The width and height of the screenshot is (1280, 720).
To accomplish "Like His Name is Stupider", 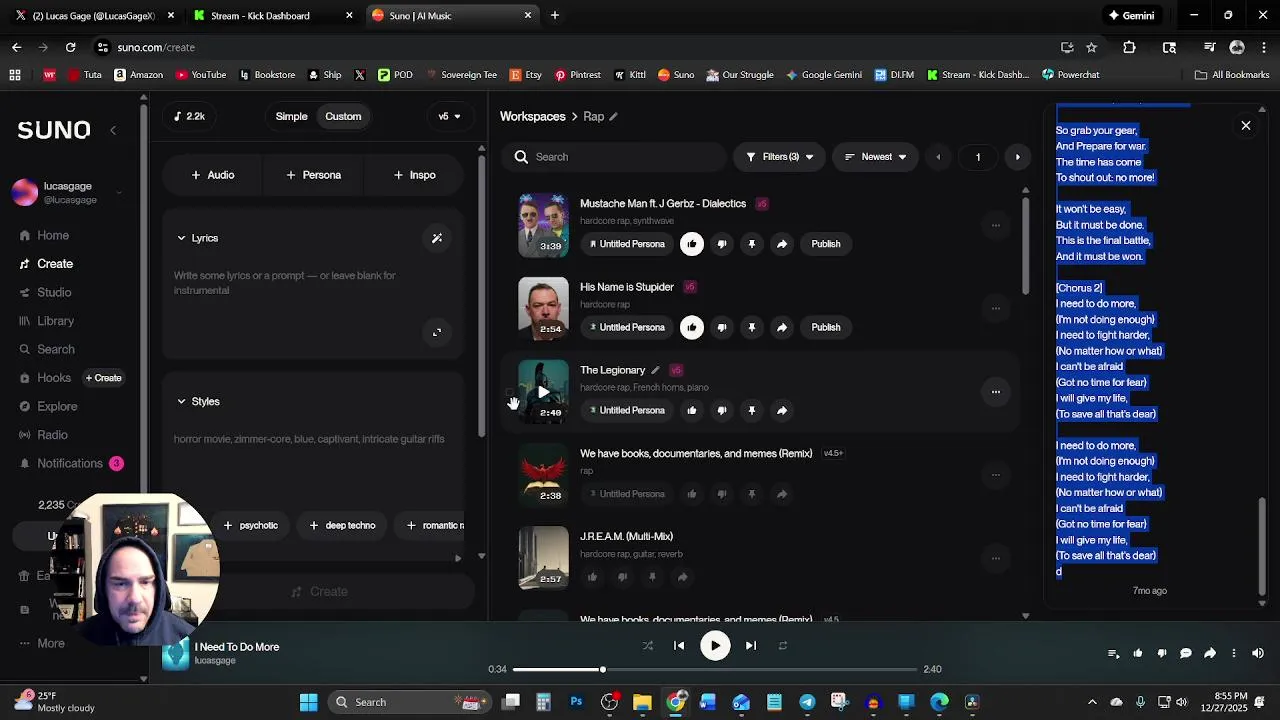I will [x=691, y=327].
